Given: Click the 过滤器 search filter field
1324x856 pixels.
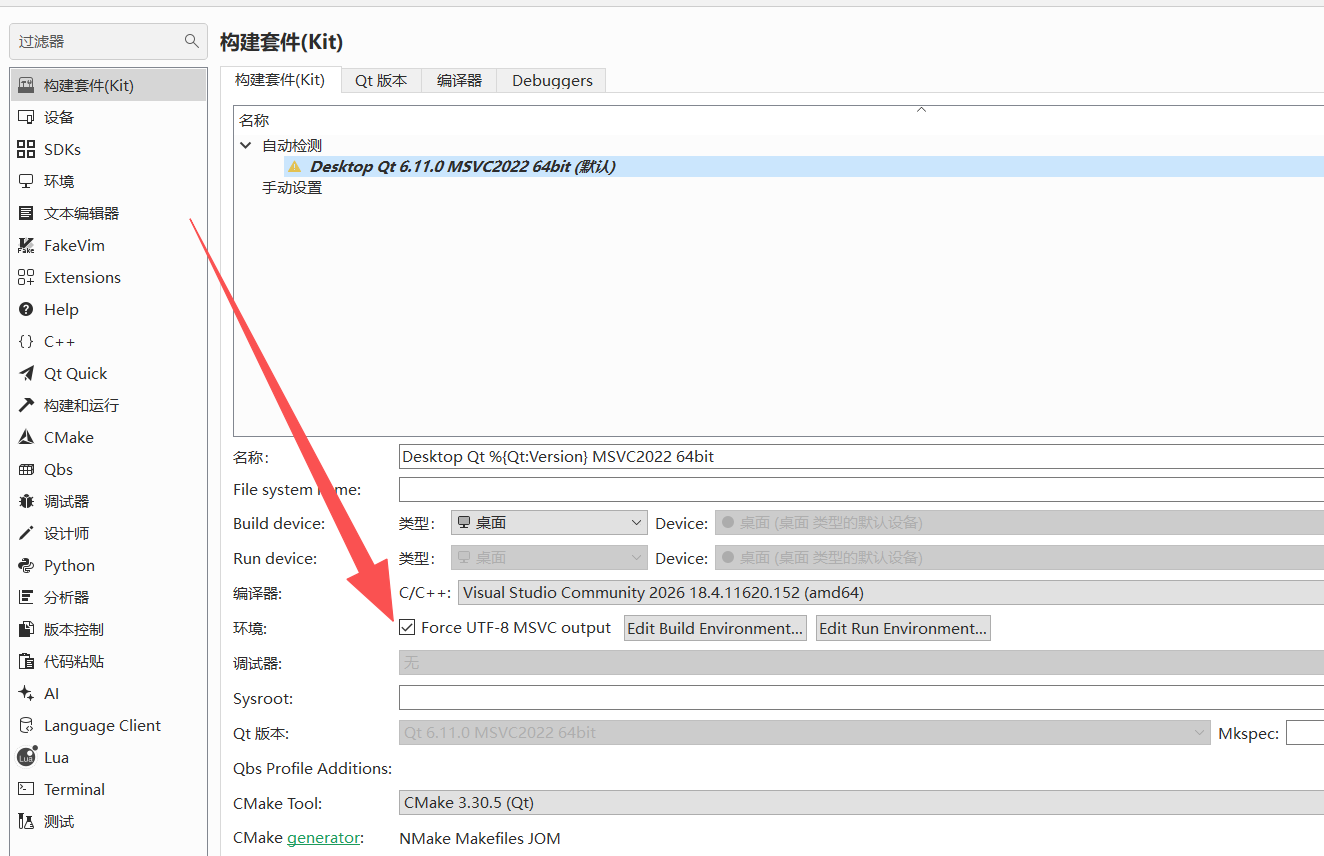Looking at the screenshot, I should [98, 42].
